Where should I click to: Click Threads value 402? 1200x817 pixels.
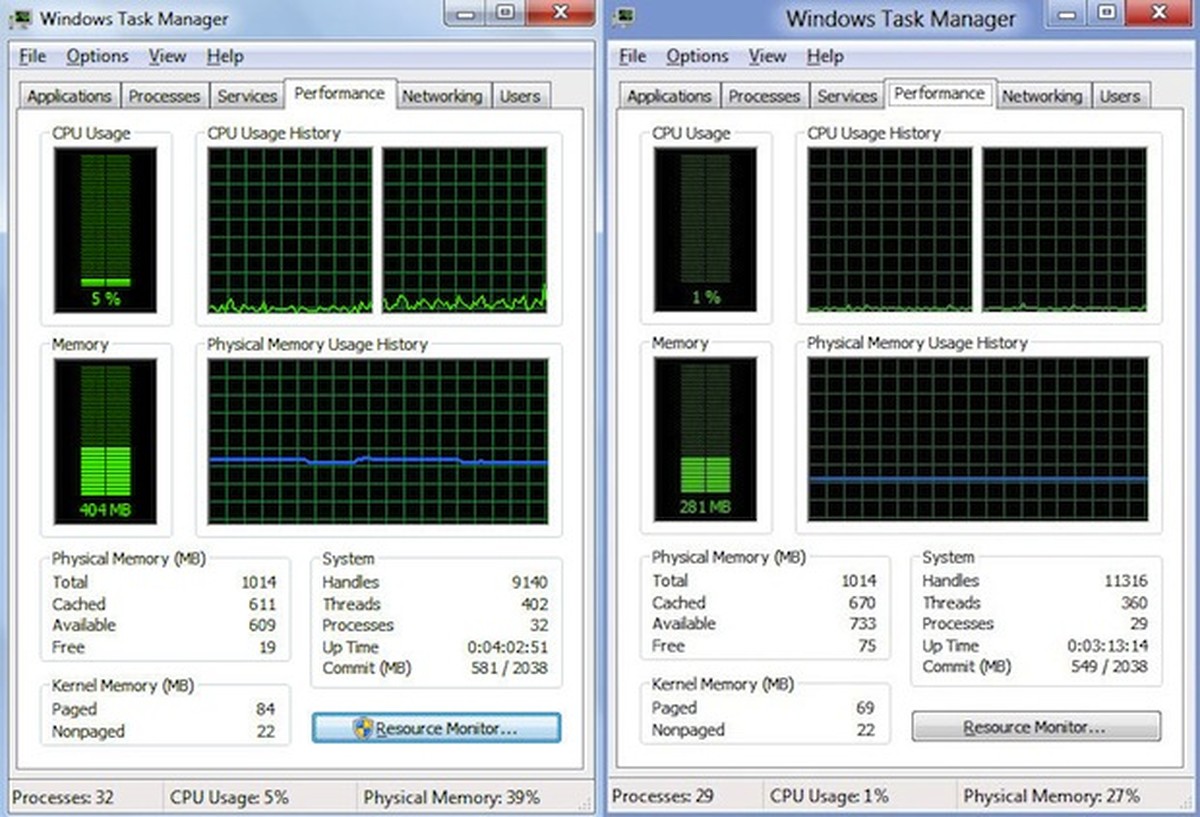pos(534,604)
